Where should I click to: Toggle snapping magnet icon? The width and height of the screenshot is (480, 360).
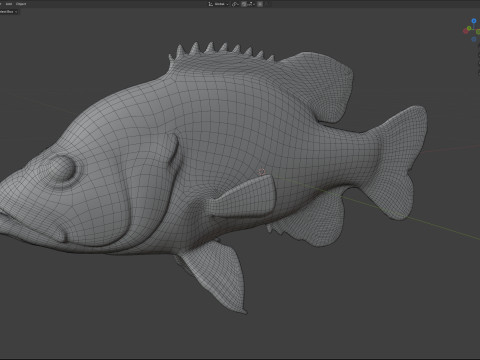coord(244,4)
